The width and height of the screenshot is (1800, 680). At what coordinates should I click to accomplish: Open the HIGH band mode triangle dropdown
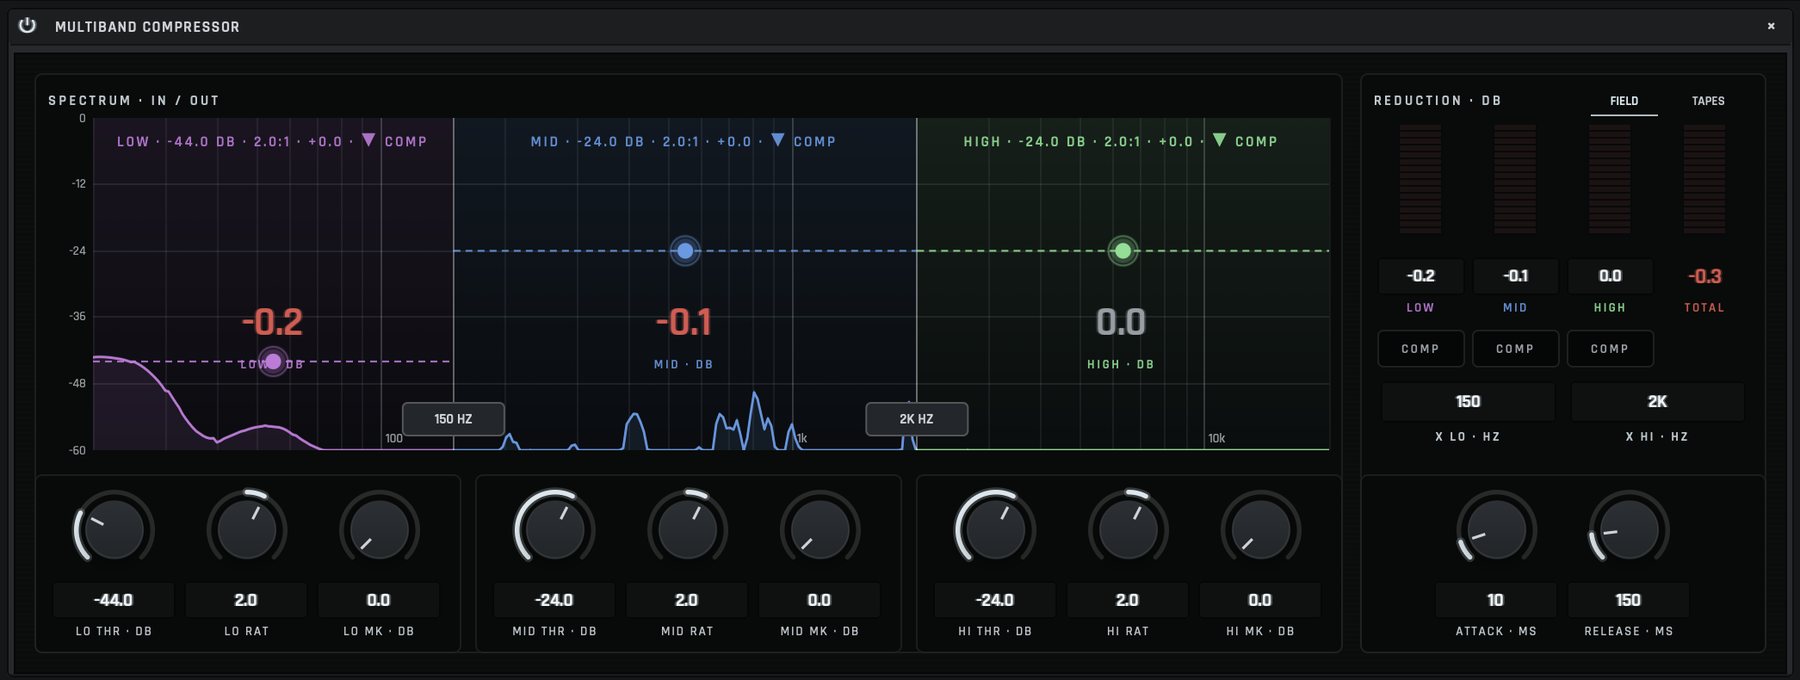pos(1219,140)
